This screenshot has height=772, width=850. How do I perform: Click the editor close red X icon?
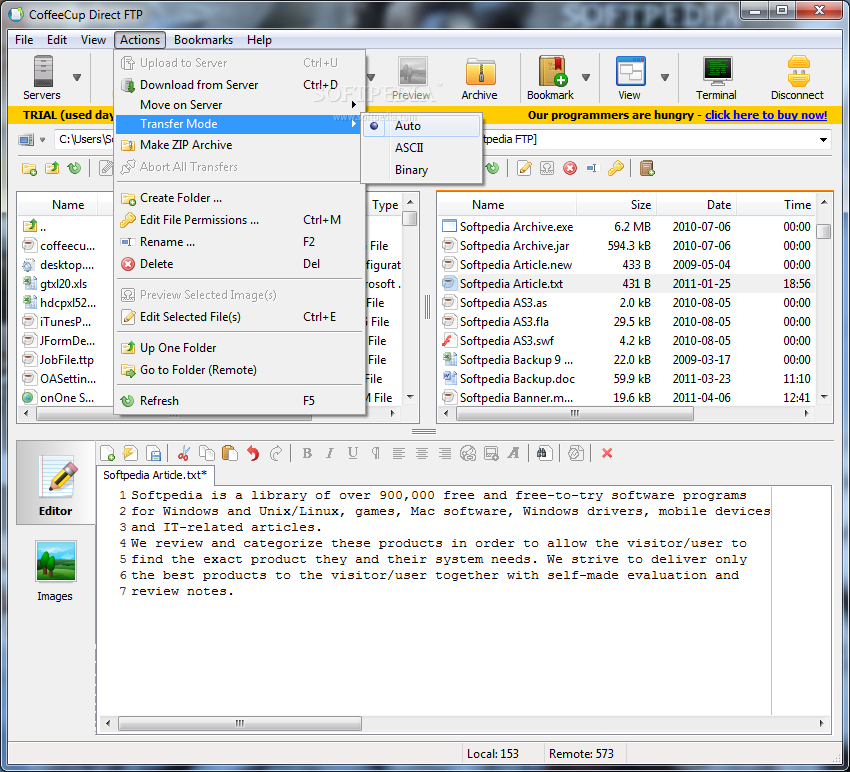pyautogui.click(x=607, y=453)
